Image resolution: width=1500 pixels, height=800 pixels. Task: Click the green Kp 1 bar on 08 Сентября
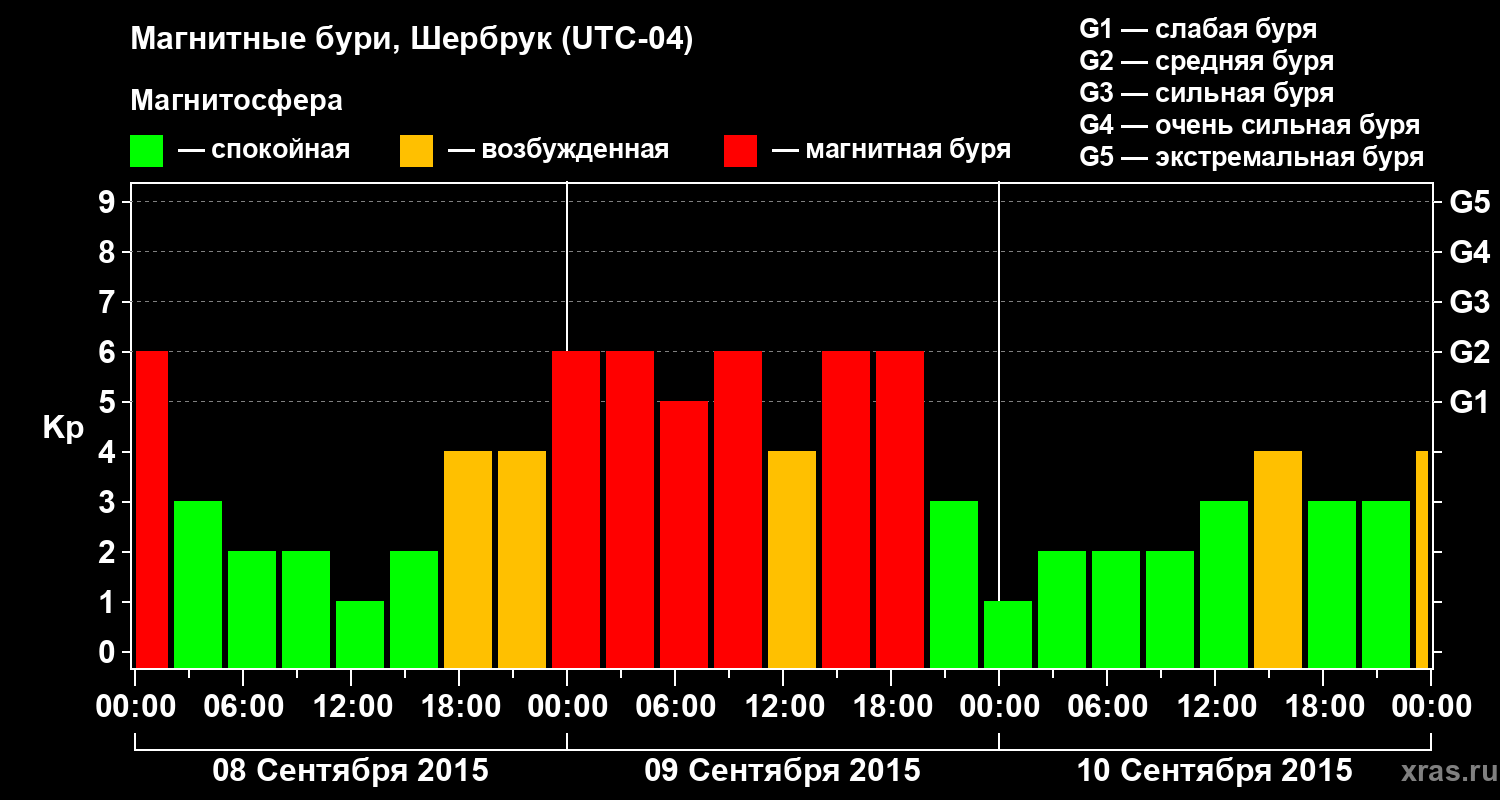(x=360, y=634)
